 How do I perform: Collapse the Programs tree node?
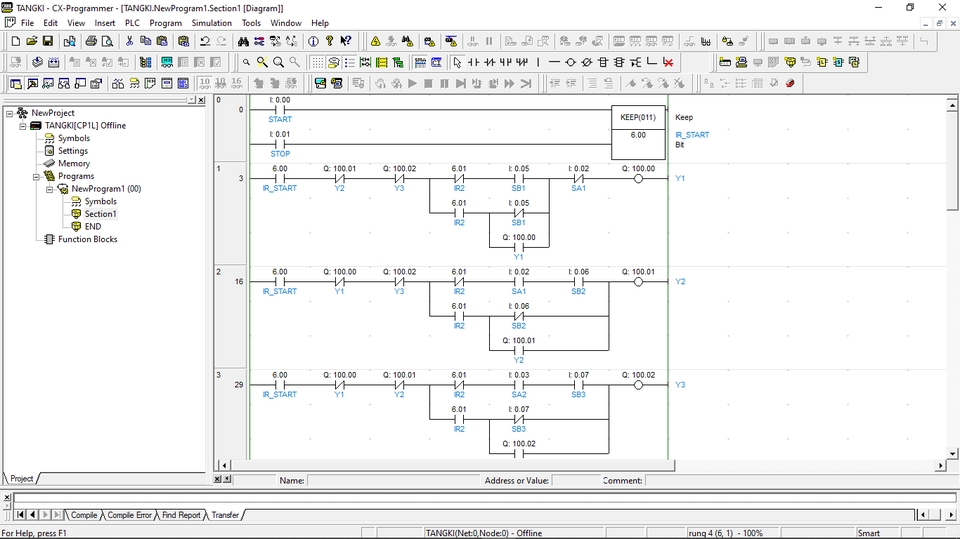(x=36, y=176)
